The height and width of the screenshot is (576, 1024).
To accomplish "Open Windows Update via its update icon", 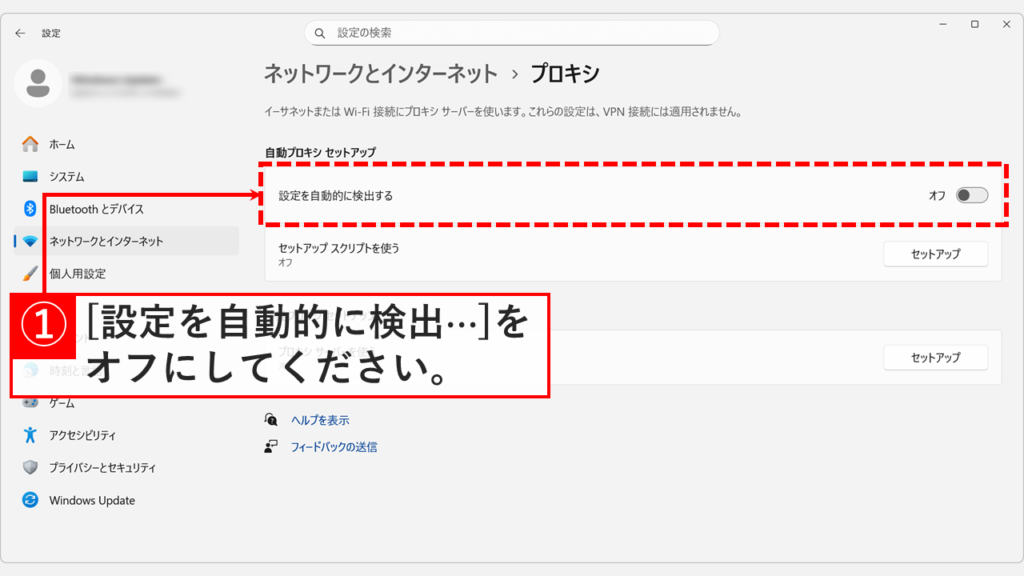I will (x=31, y=501).
